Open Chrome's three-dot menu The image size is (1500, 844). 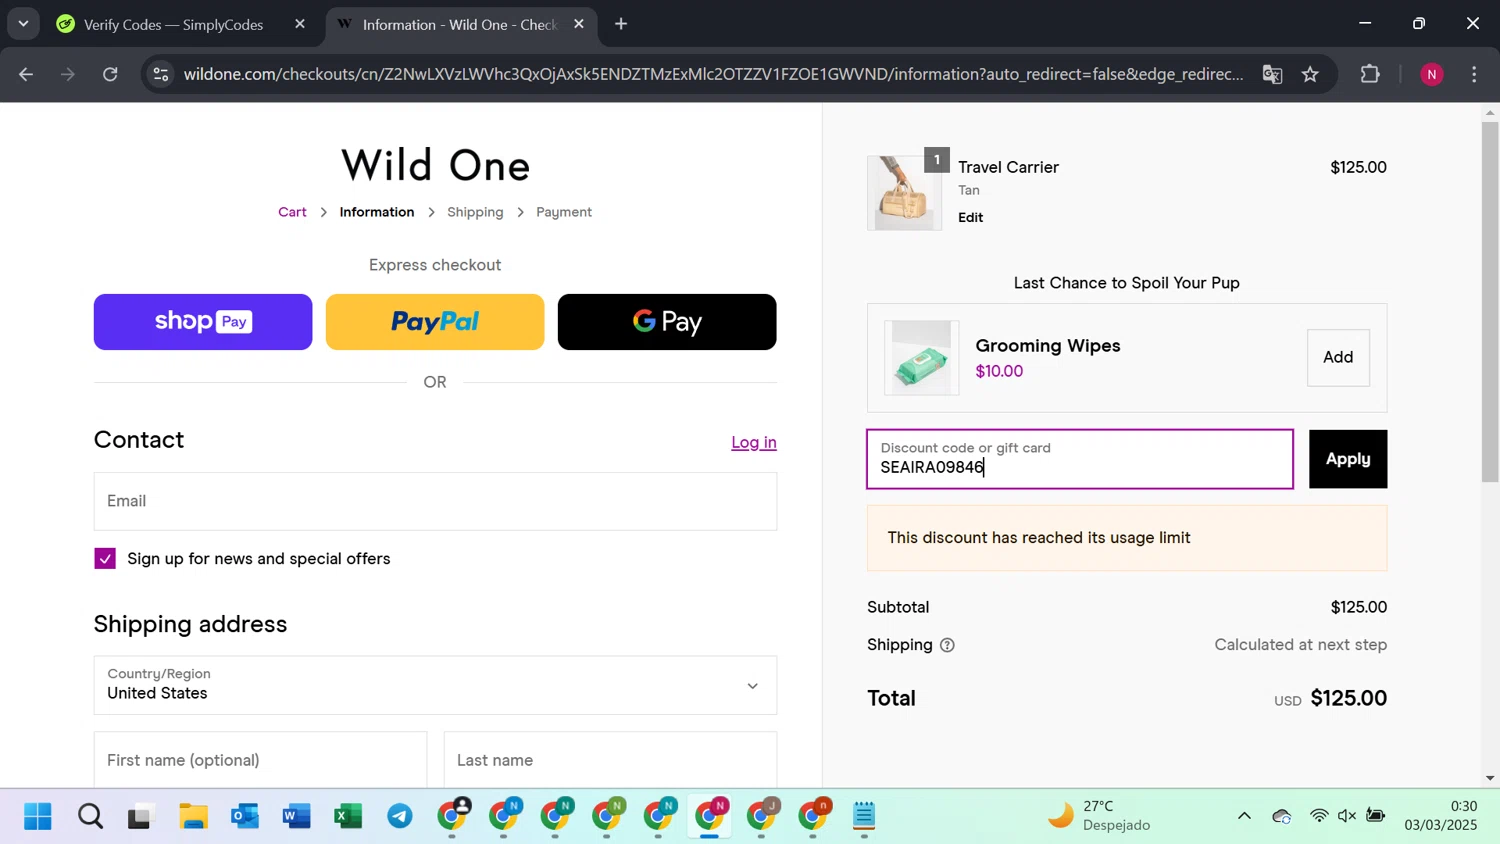[1474, 74]
